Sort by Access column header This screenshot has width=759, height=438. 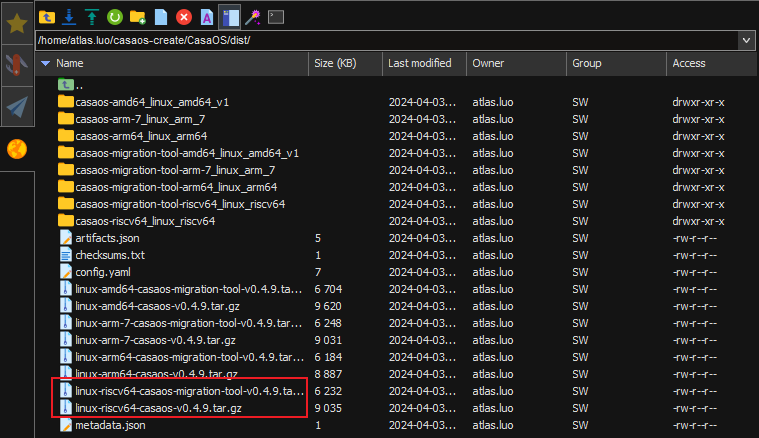(689, 63)
